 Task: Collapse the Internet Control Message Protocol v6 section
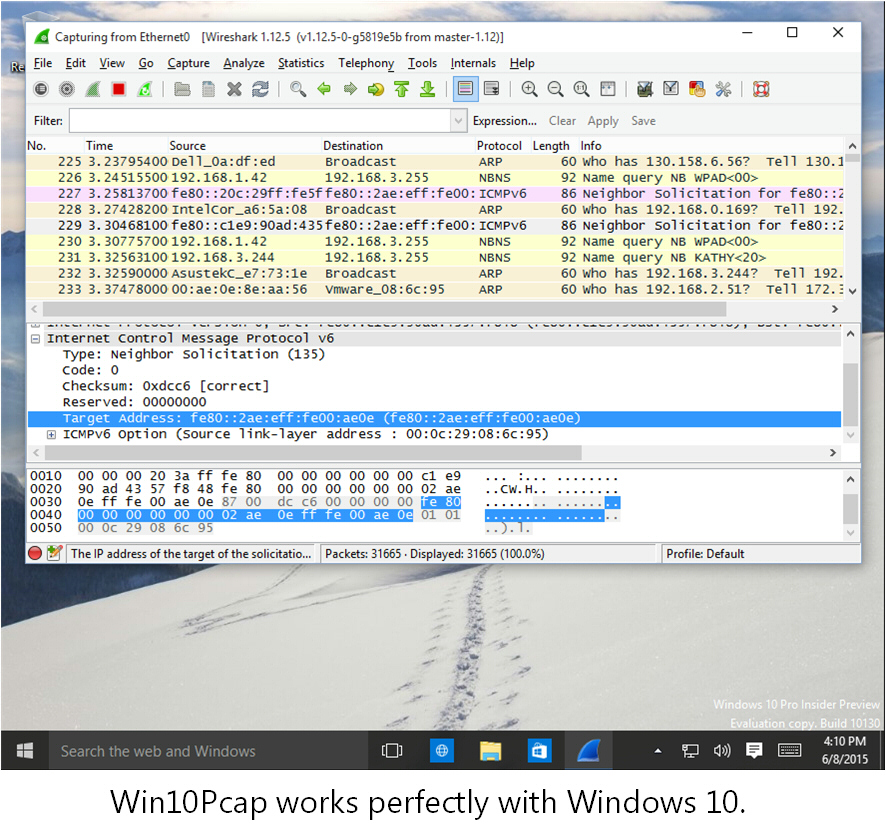pos(35,338)
